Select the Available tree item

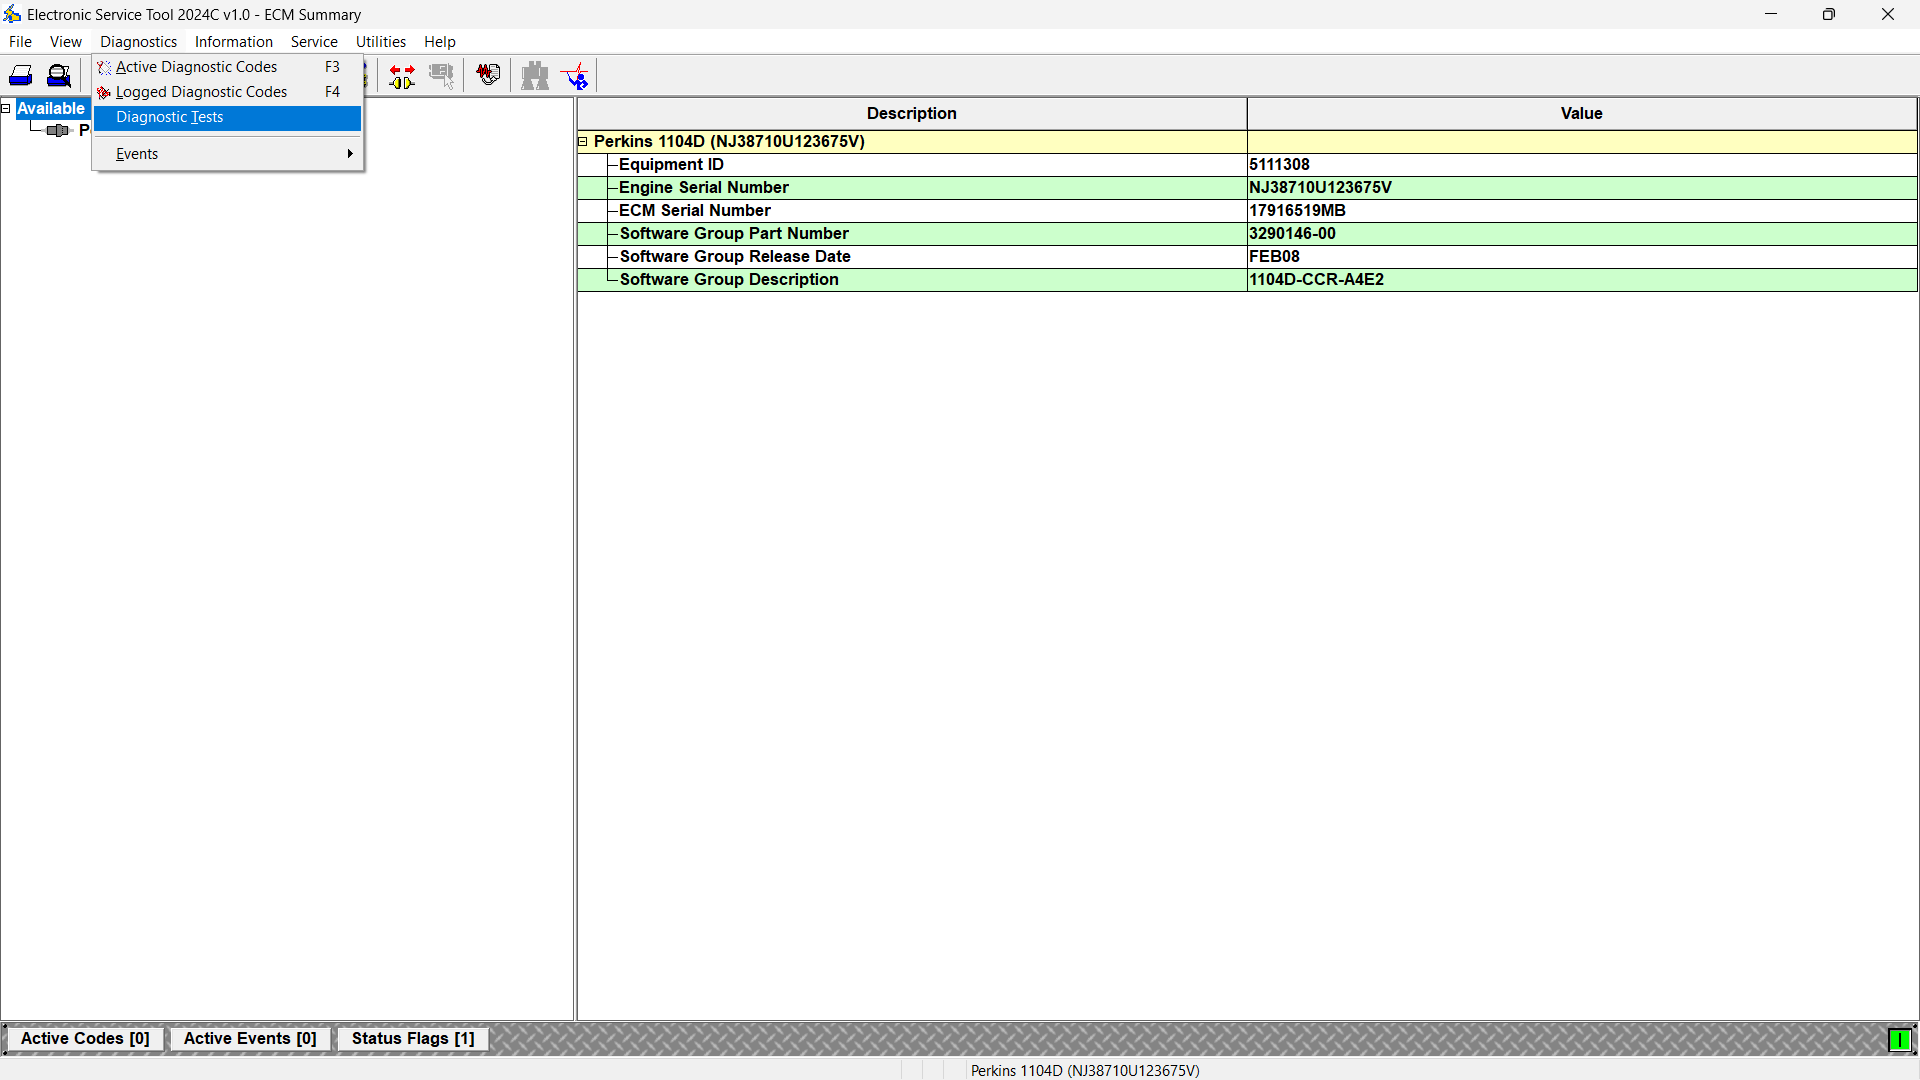point(51,108)
